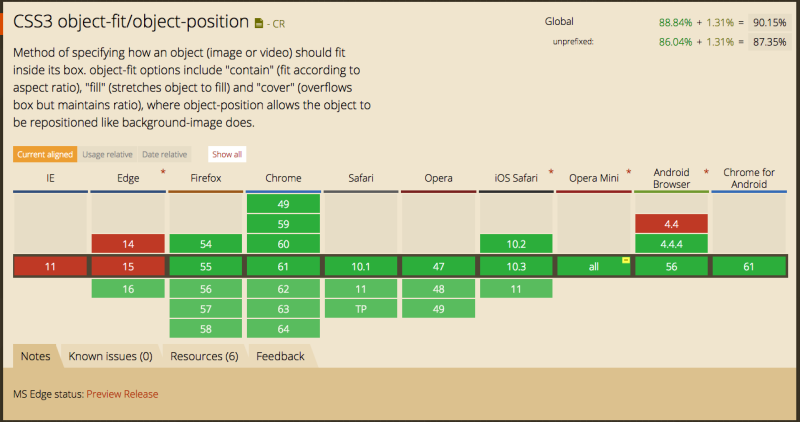Click the Firefox 54 version cell
Image resolution: width=800 pixels, height=422 pixels.
206,244
